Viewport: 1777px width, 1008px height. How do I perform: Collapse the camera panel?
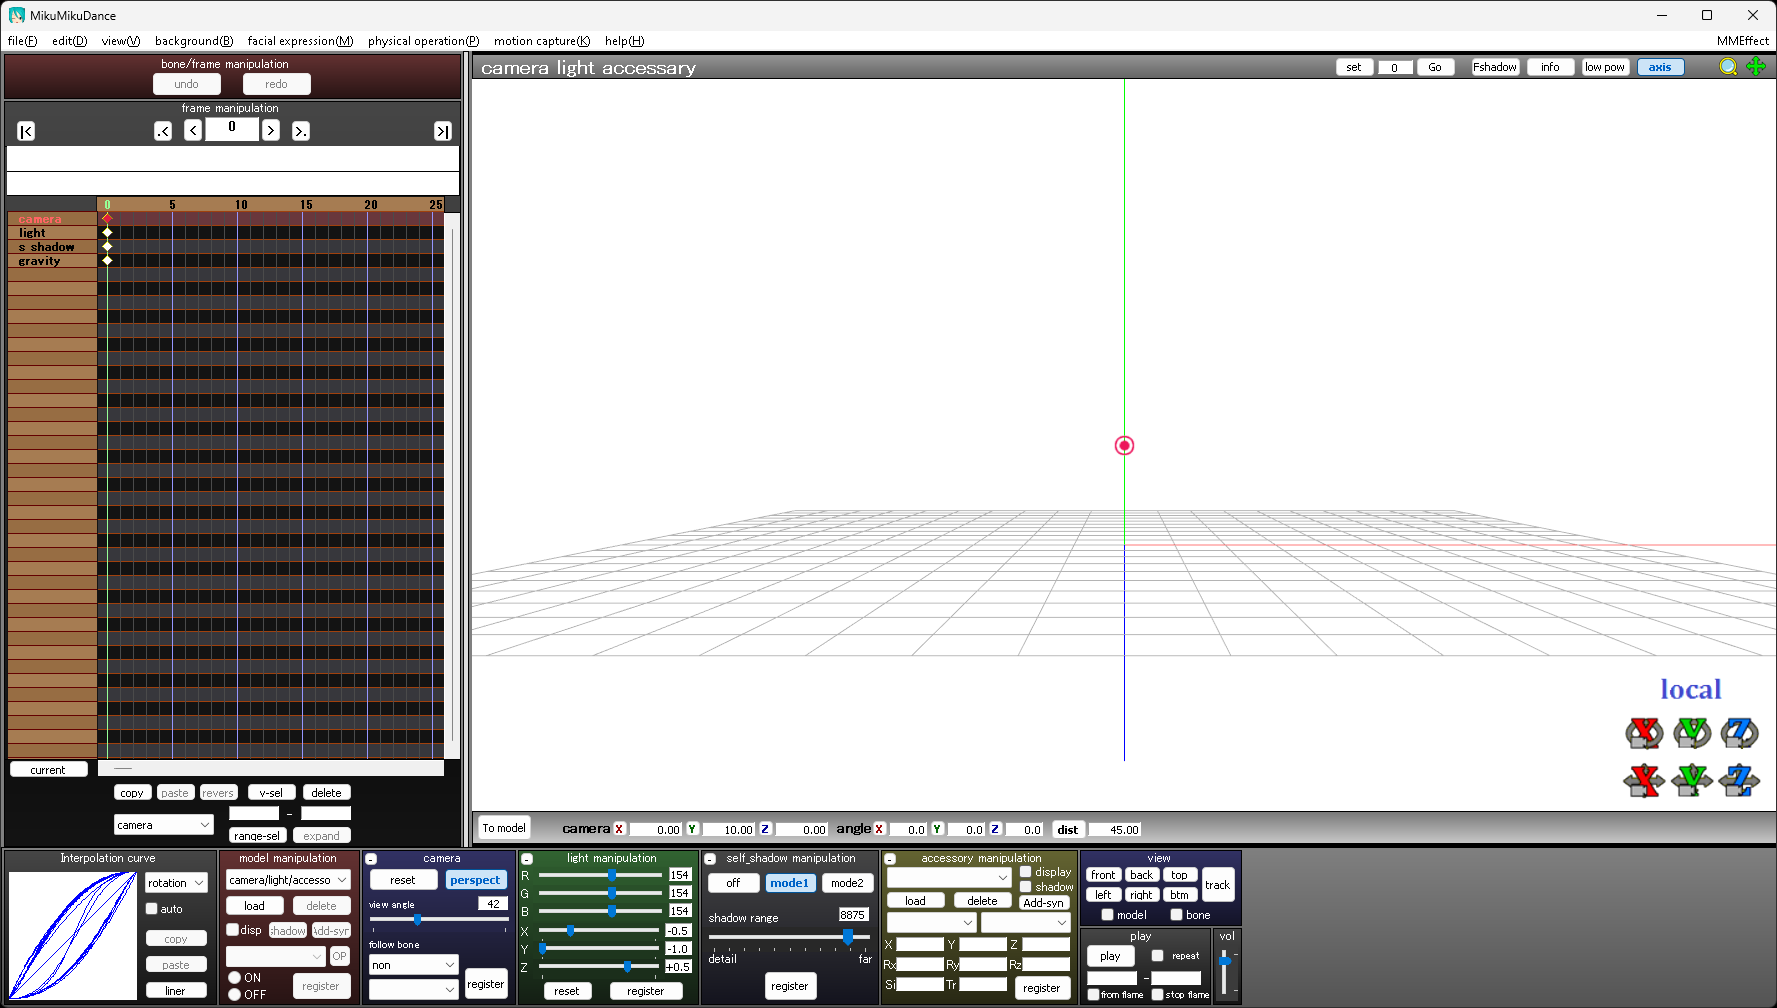pos(371,859)
